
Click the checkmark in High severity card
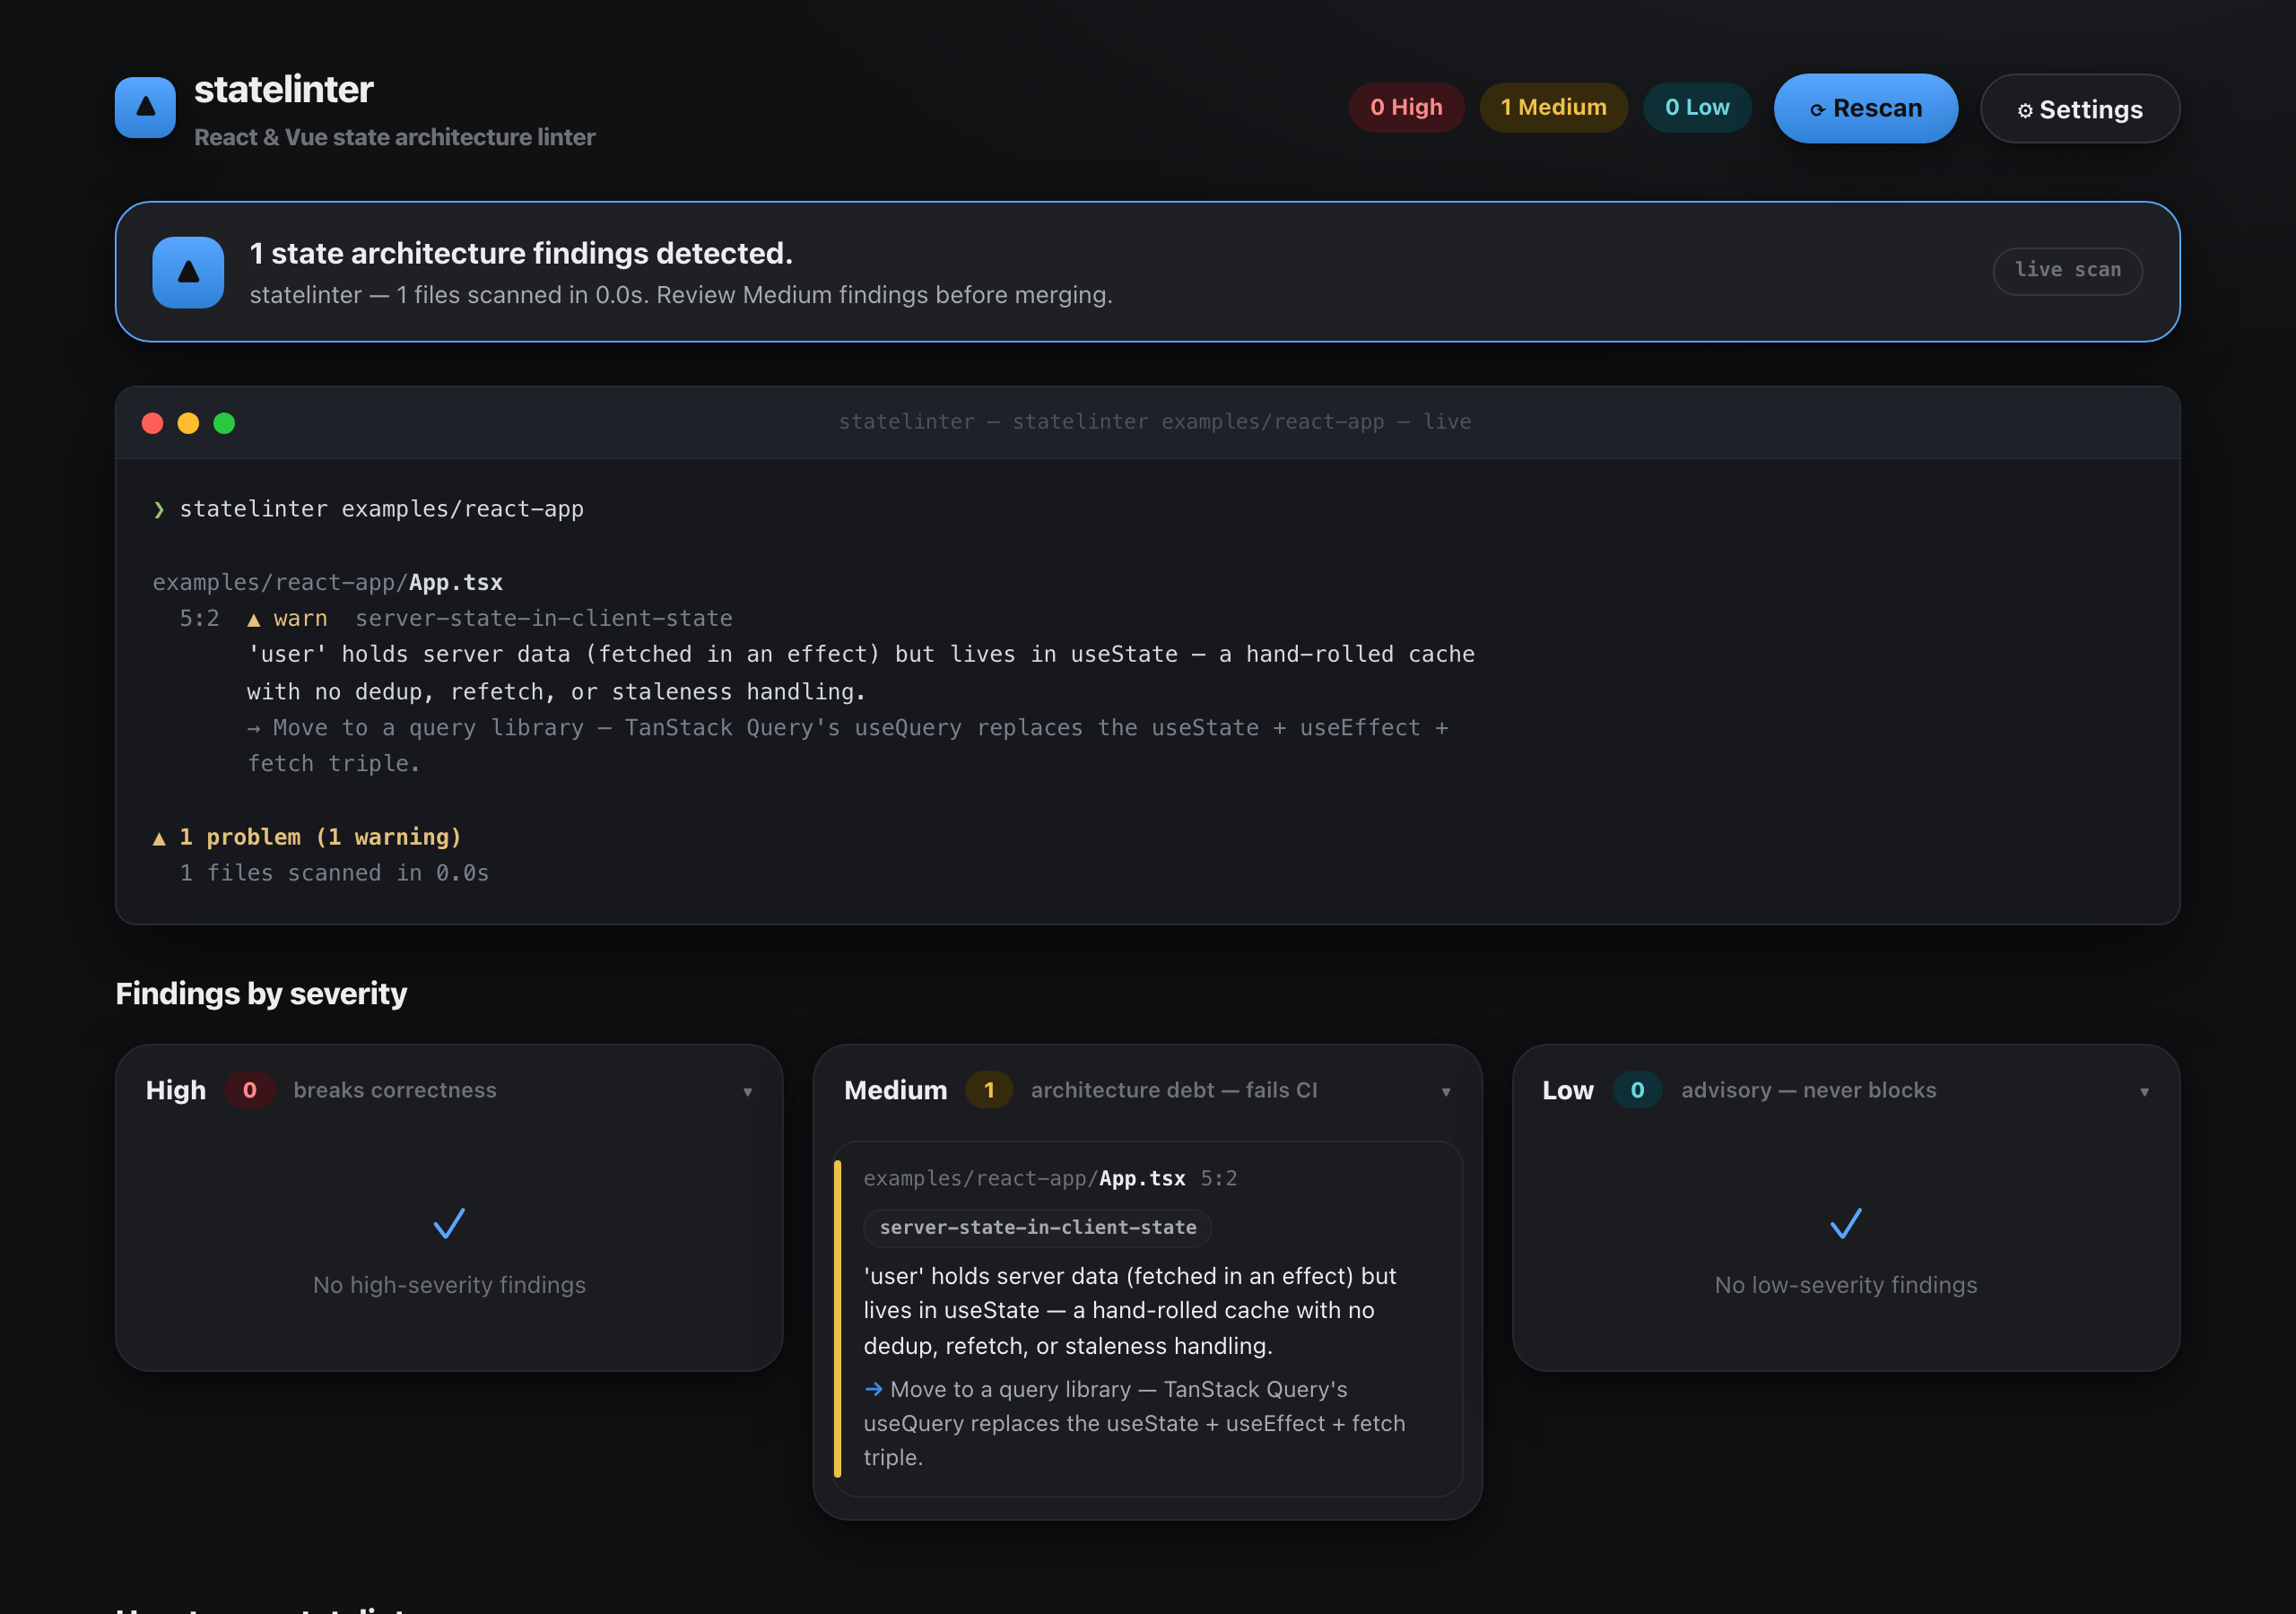(449, 1223)
